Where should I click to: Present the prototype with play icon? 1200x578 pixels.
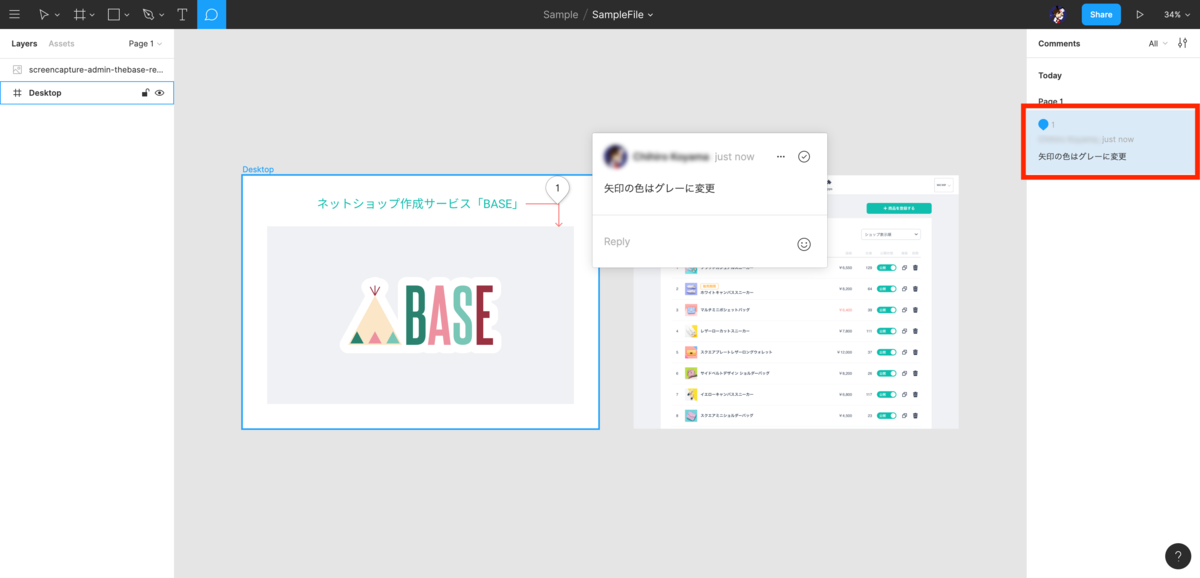pos(1140,14)
